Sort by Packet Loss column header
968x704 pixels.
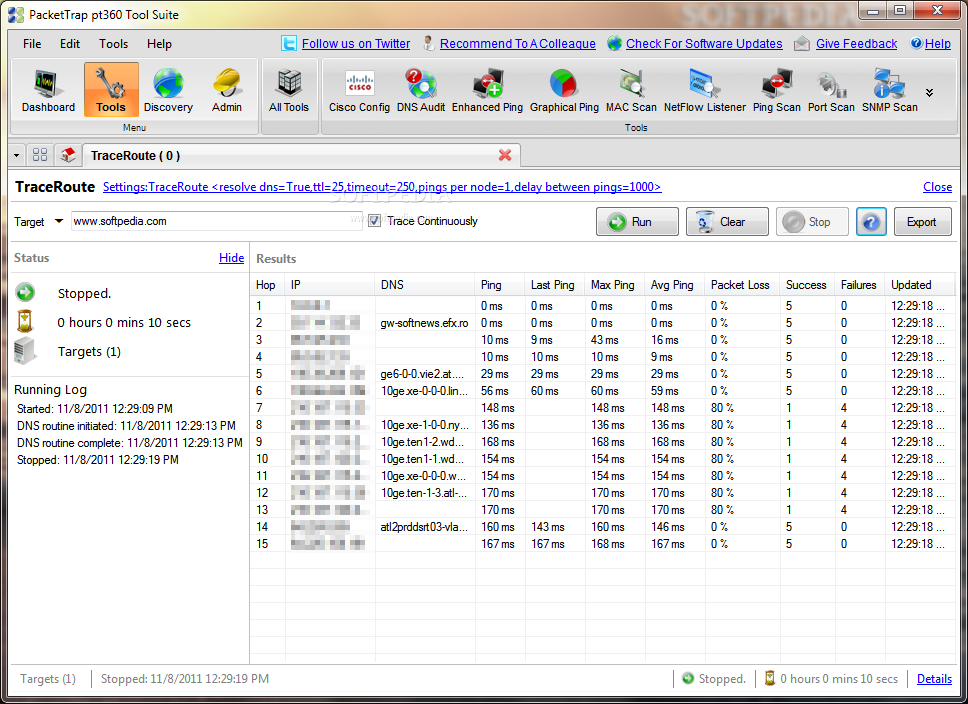(740, 285)
